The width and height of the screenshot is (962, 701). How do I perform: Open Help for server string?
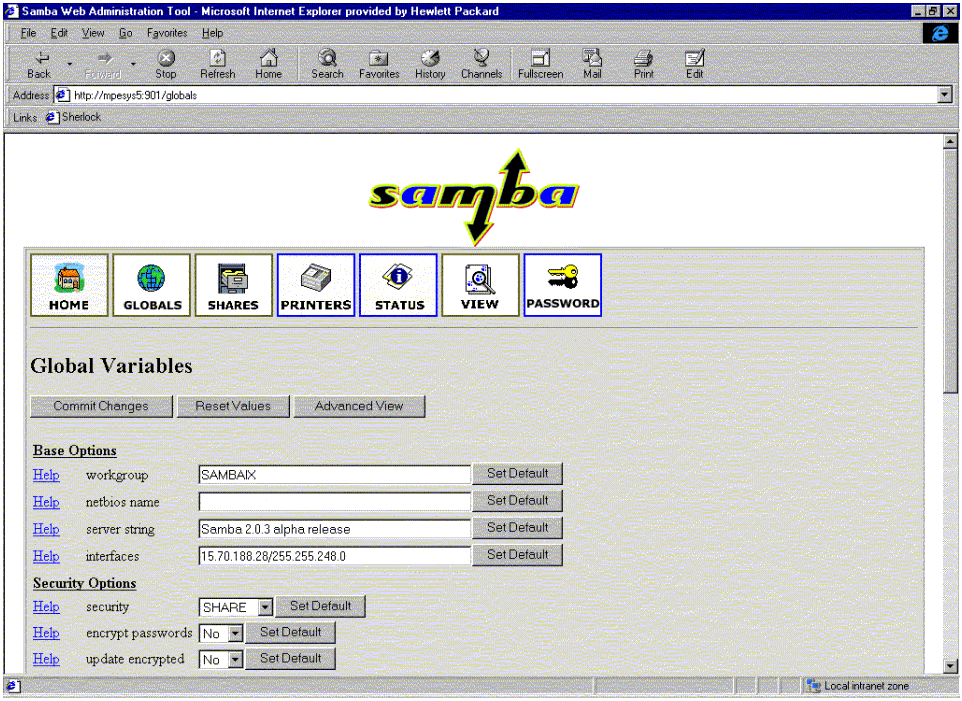pos(46,529)
